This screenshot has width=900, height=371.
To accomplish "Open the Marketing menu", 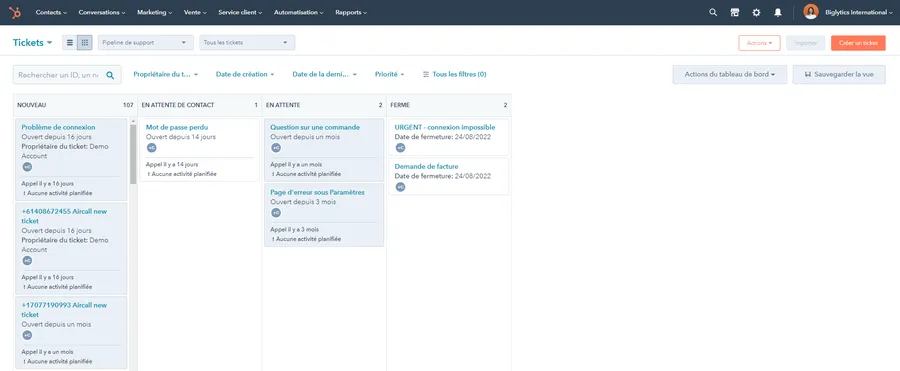I will [155, 12].
